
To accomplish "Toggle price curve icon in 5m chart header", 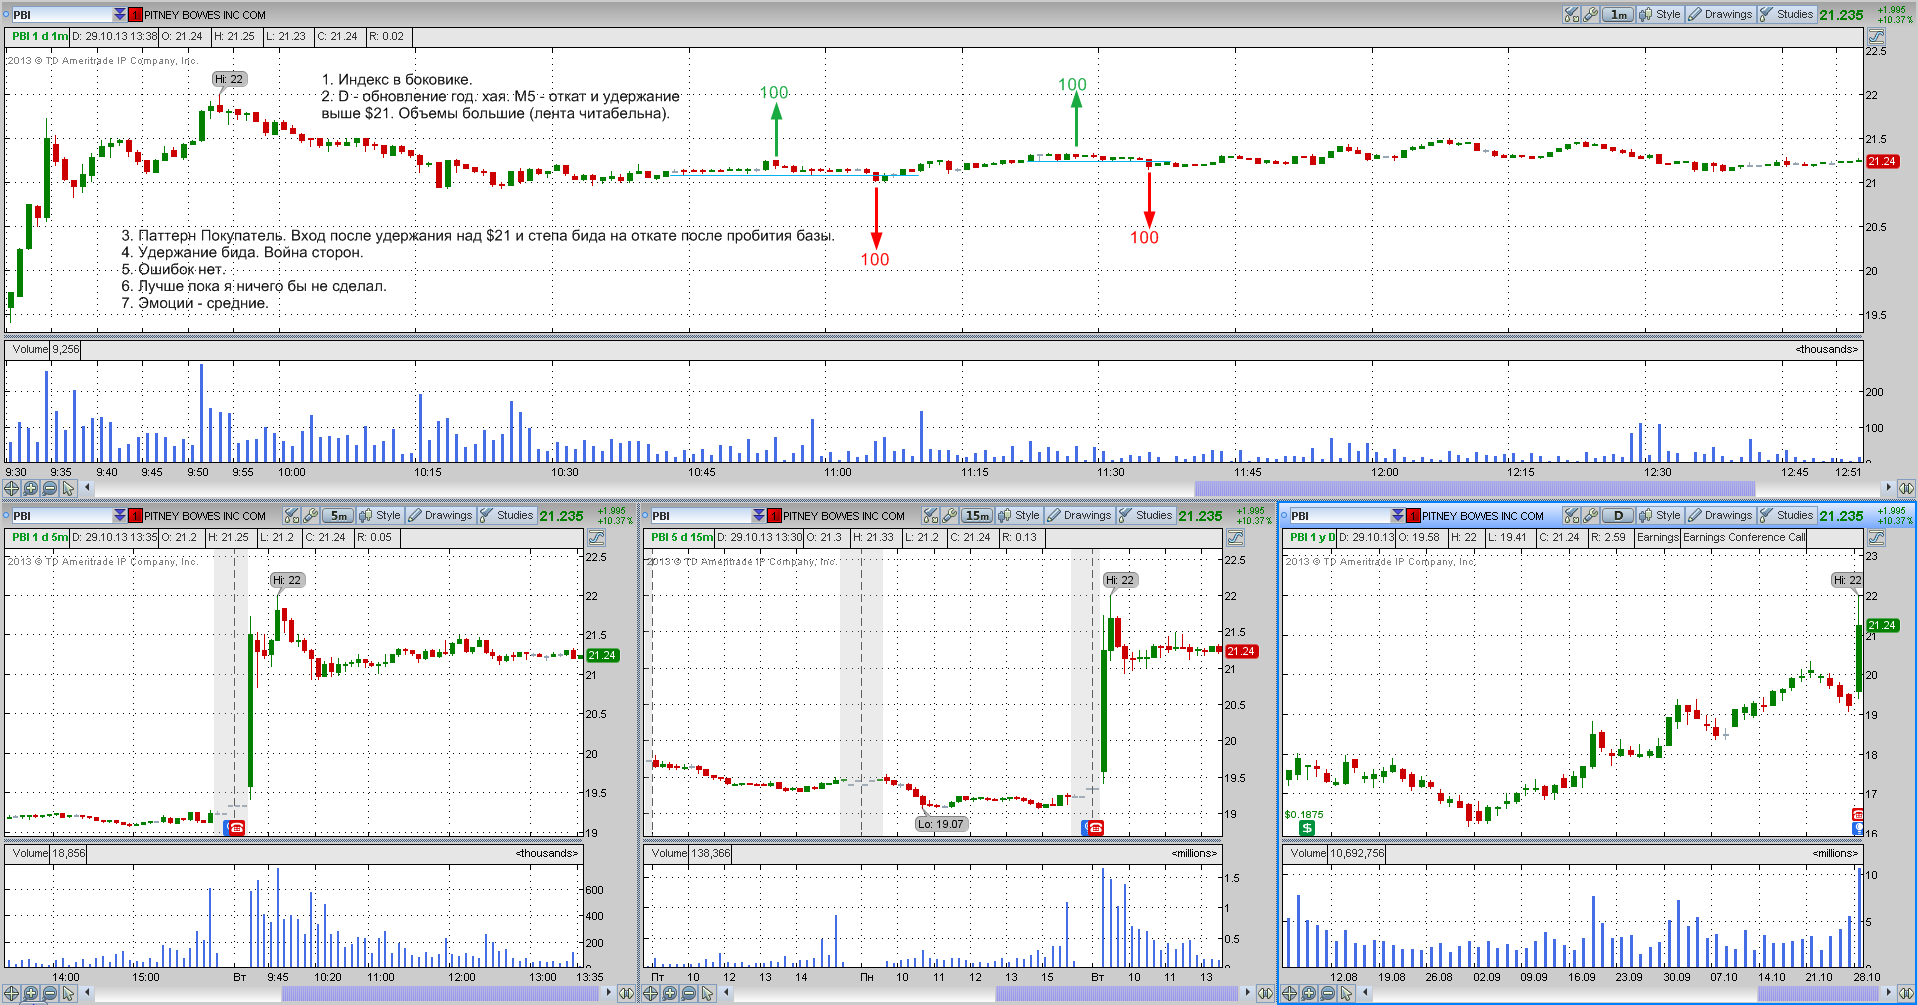I will click(596, 537).
